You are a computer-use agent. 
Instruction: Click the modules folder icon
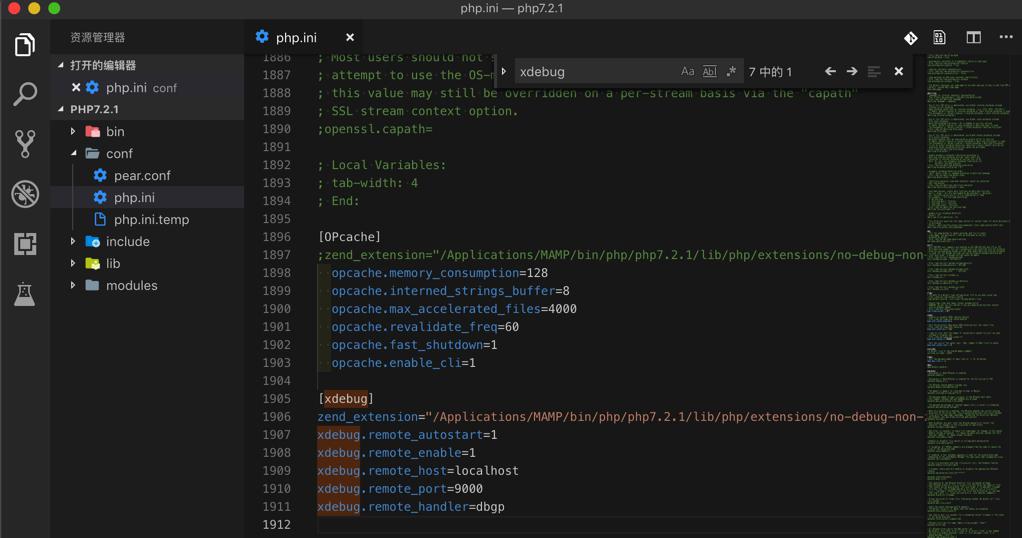point(93,285)
